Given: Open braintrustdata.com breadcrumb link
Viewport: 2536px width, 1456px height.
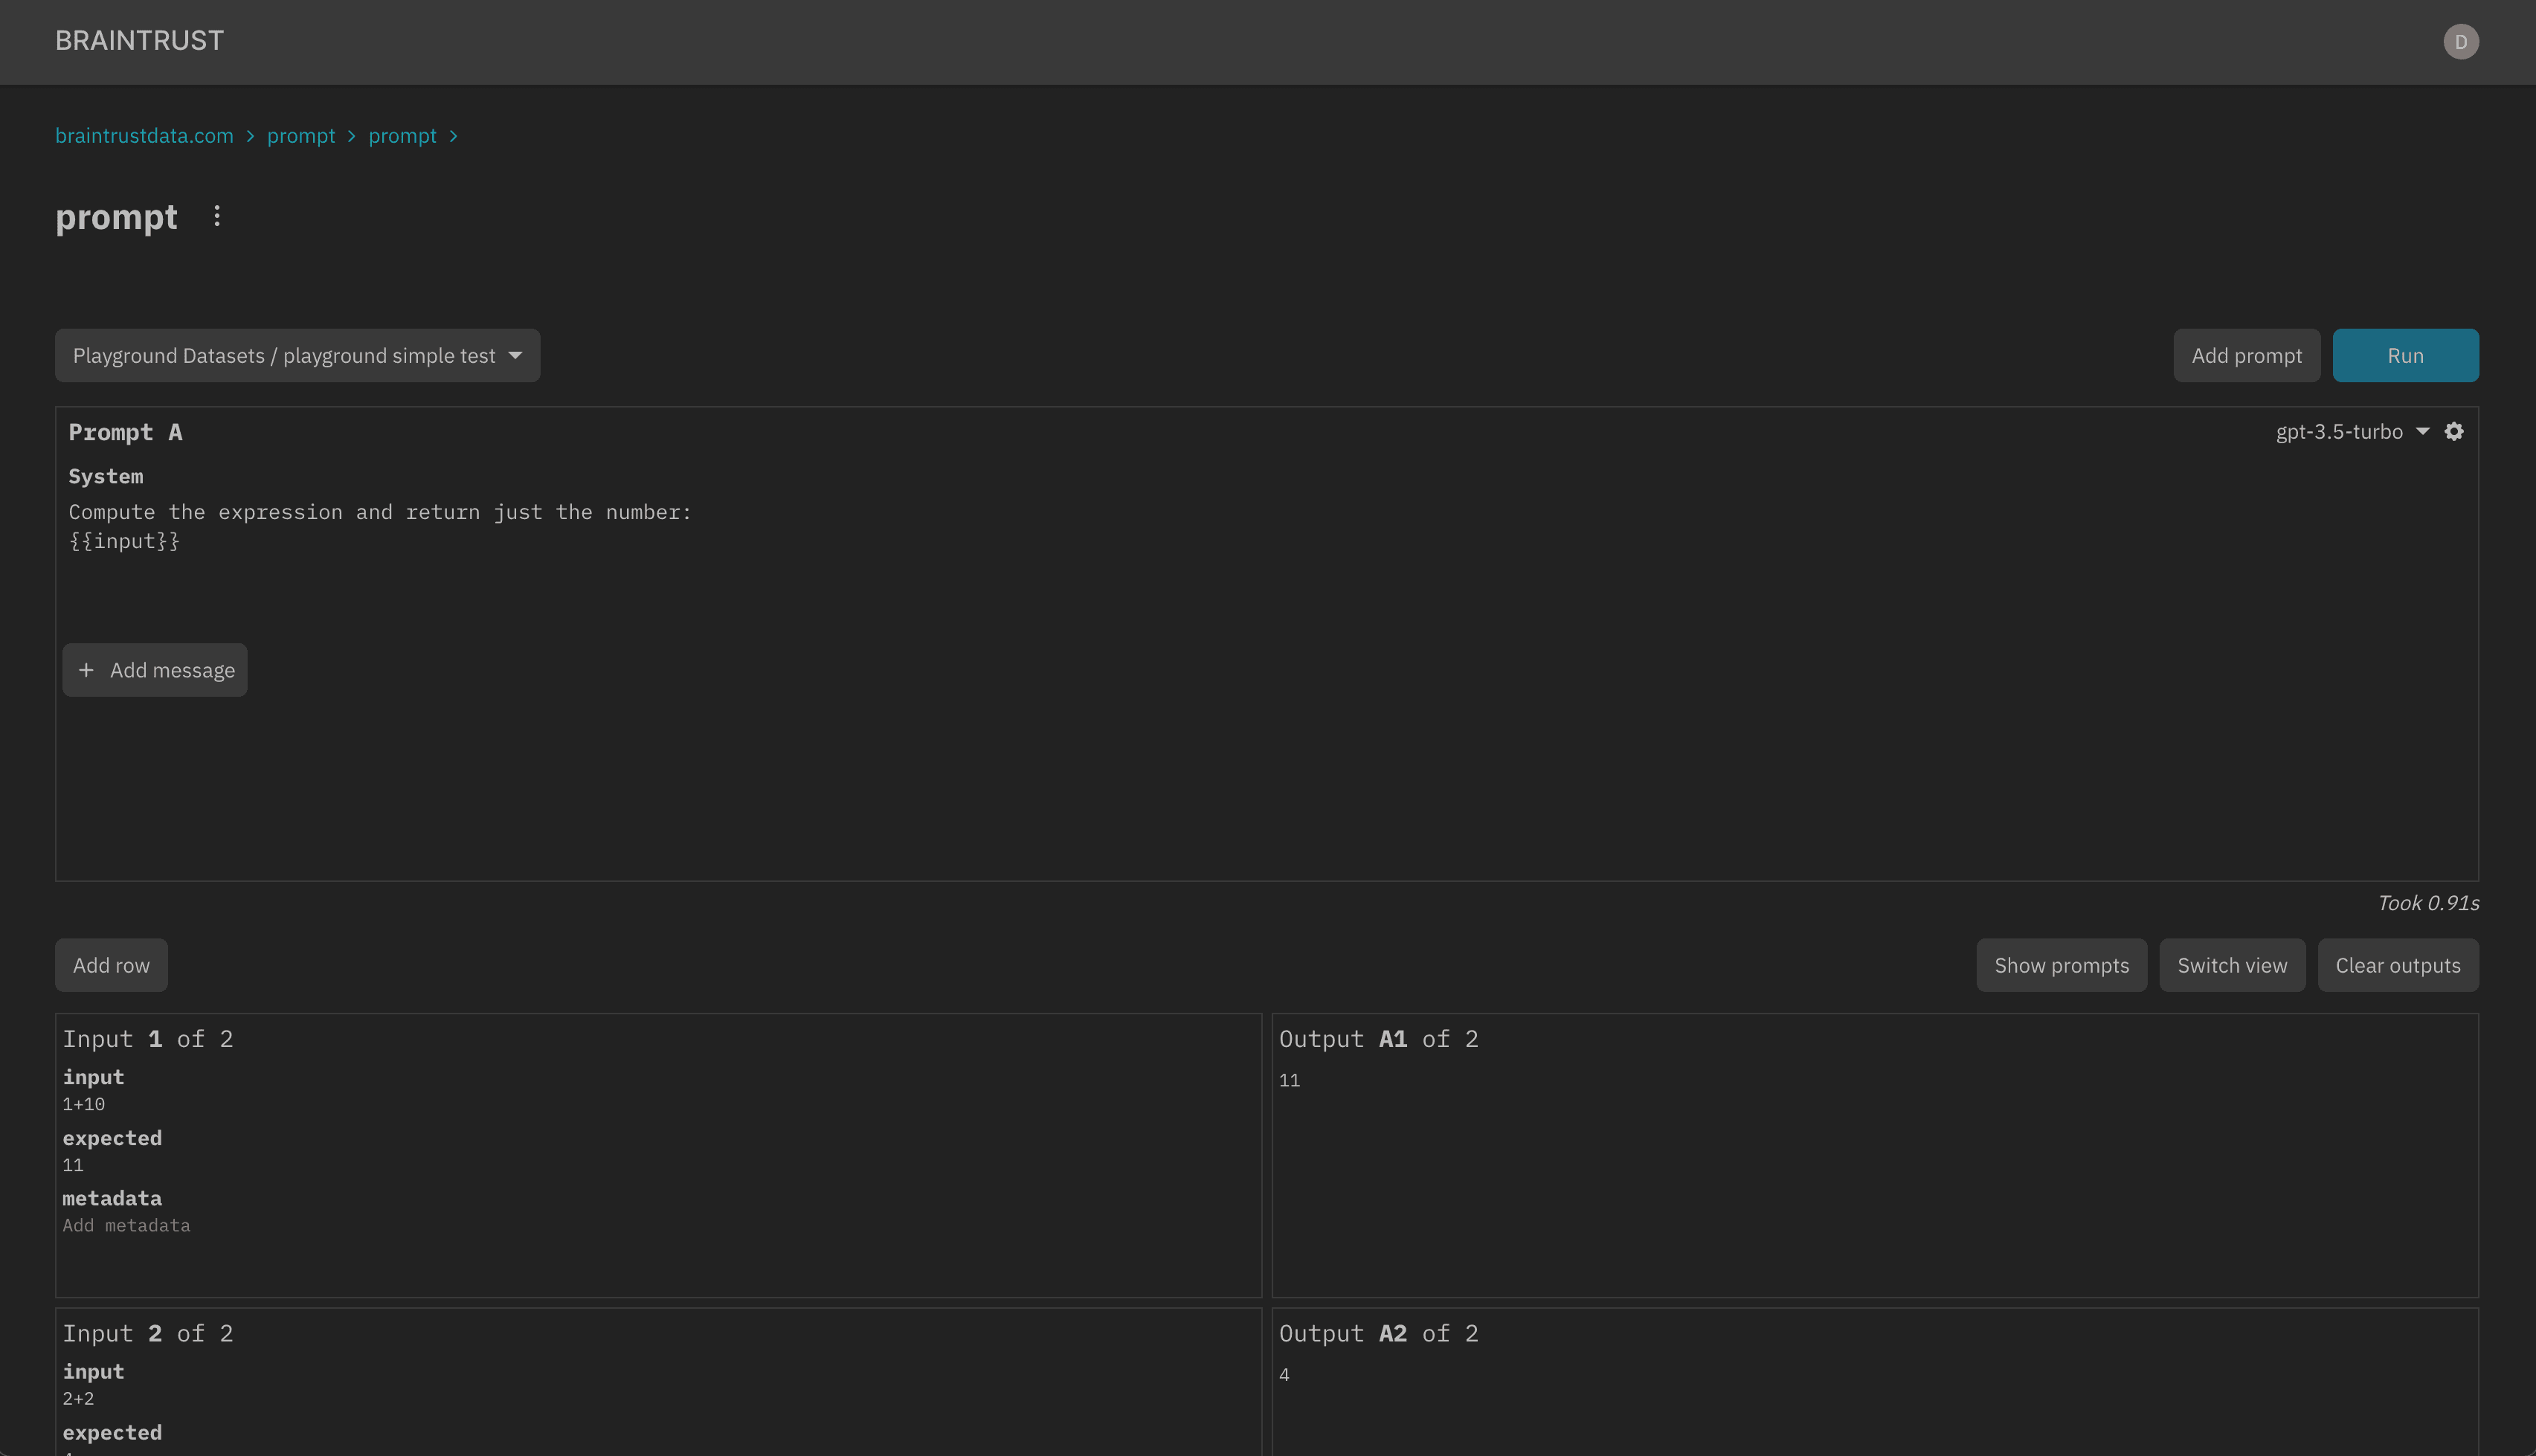Looking at the screenshot, I should tap(143, 136).
